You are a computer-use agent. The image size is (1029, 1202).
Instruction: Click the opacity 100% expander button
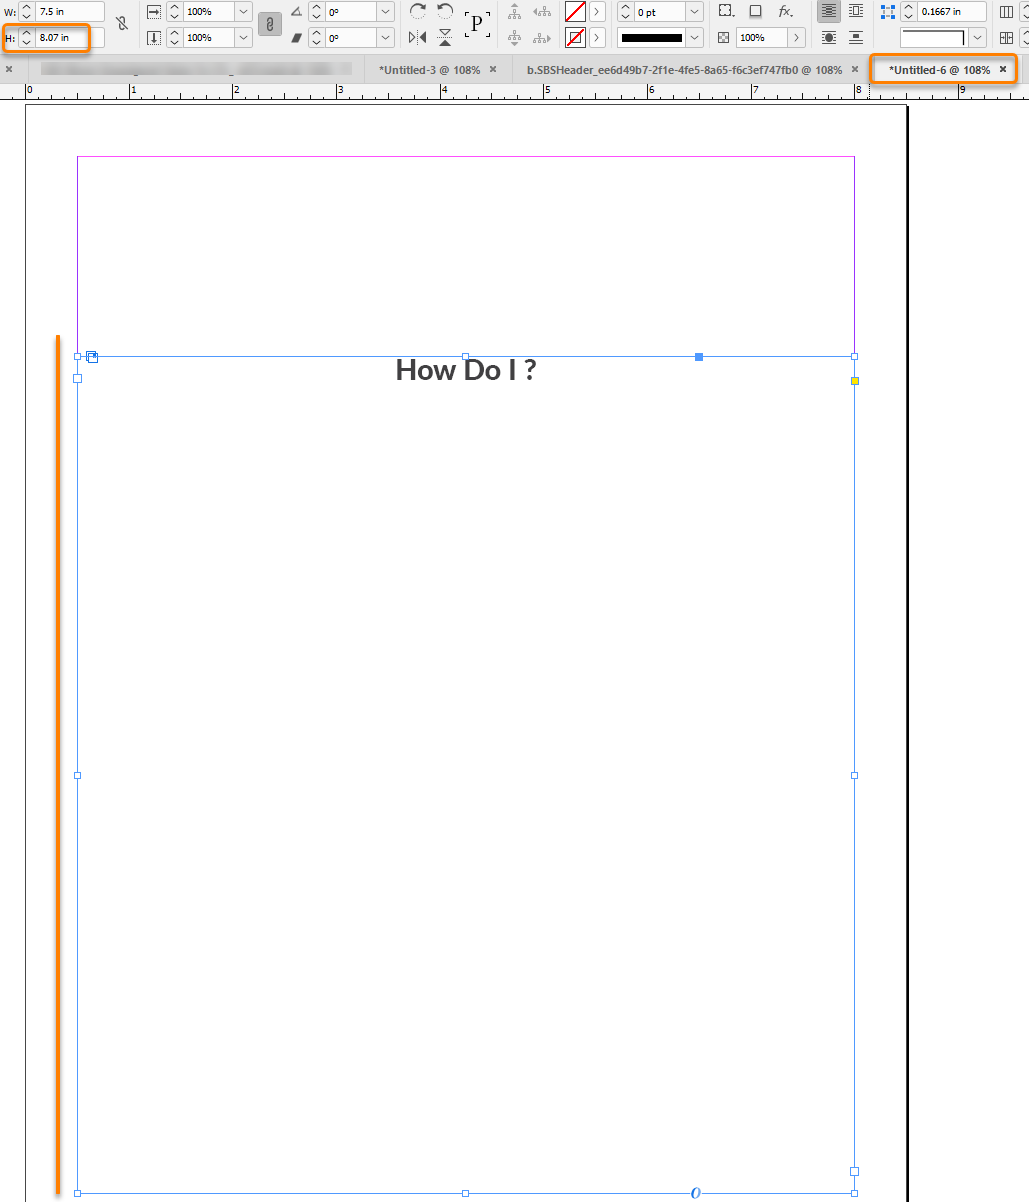click(798, 36)
